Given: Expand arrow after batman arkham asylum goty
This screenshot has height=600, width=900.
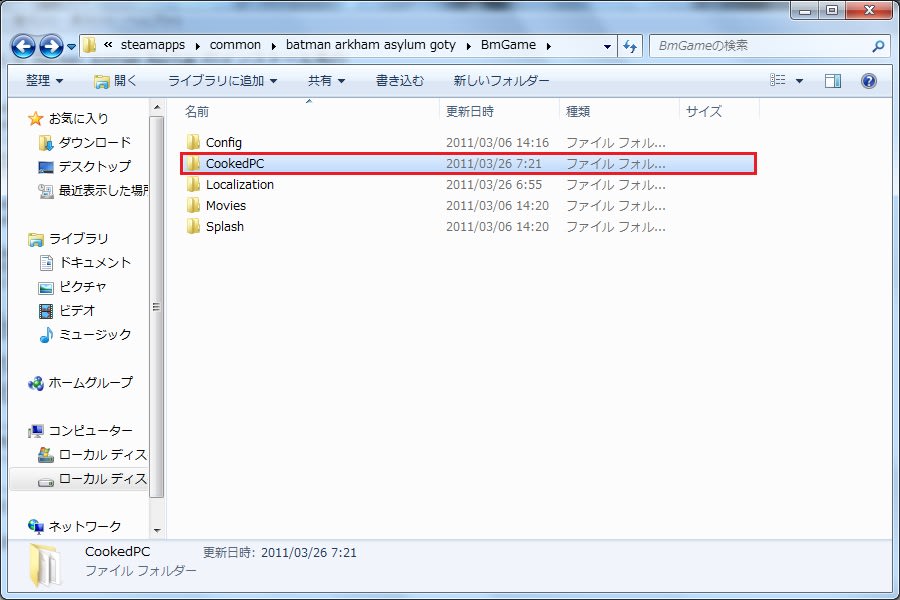Looking at the screenshot, I should pyautogui.click(x=468, y=46).
